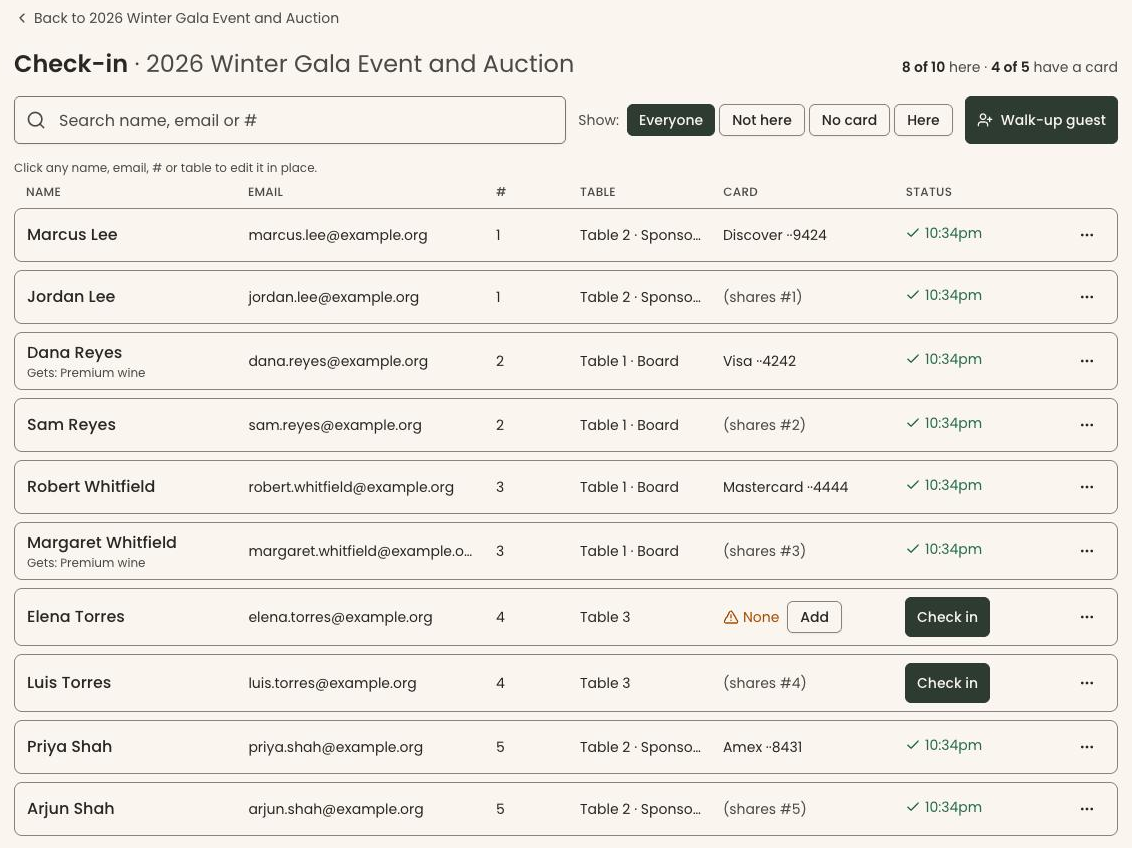Expand the menu for Luis Torres

tap(1087, 683)
